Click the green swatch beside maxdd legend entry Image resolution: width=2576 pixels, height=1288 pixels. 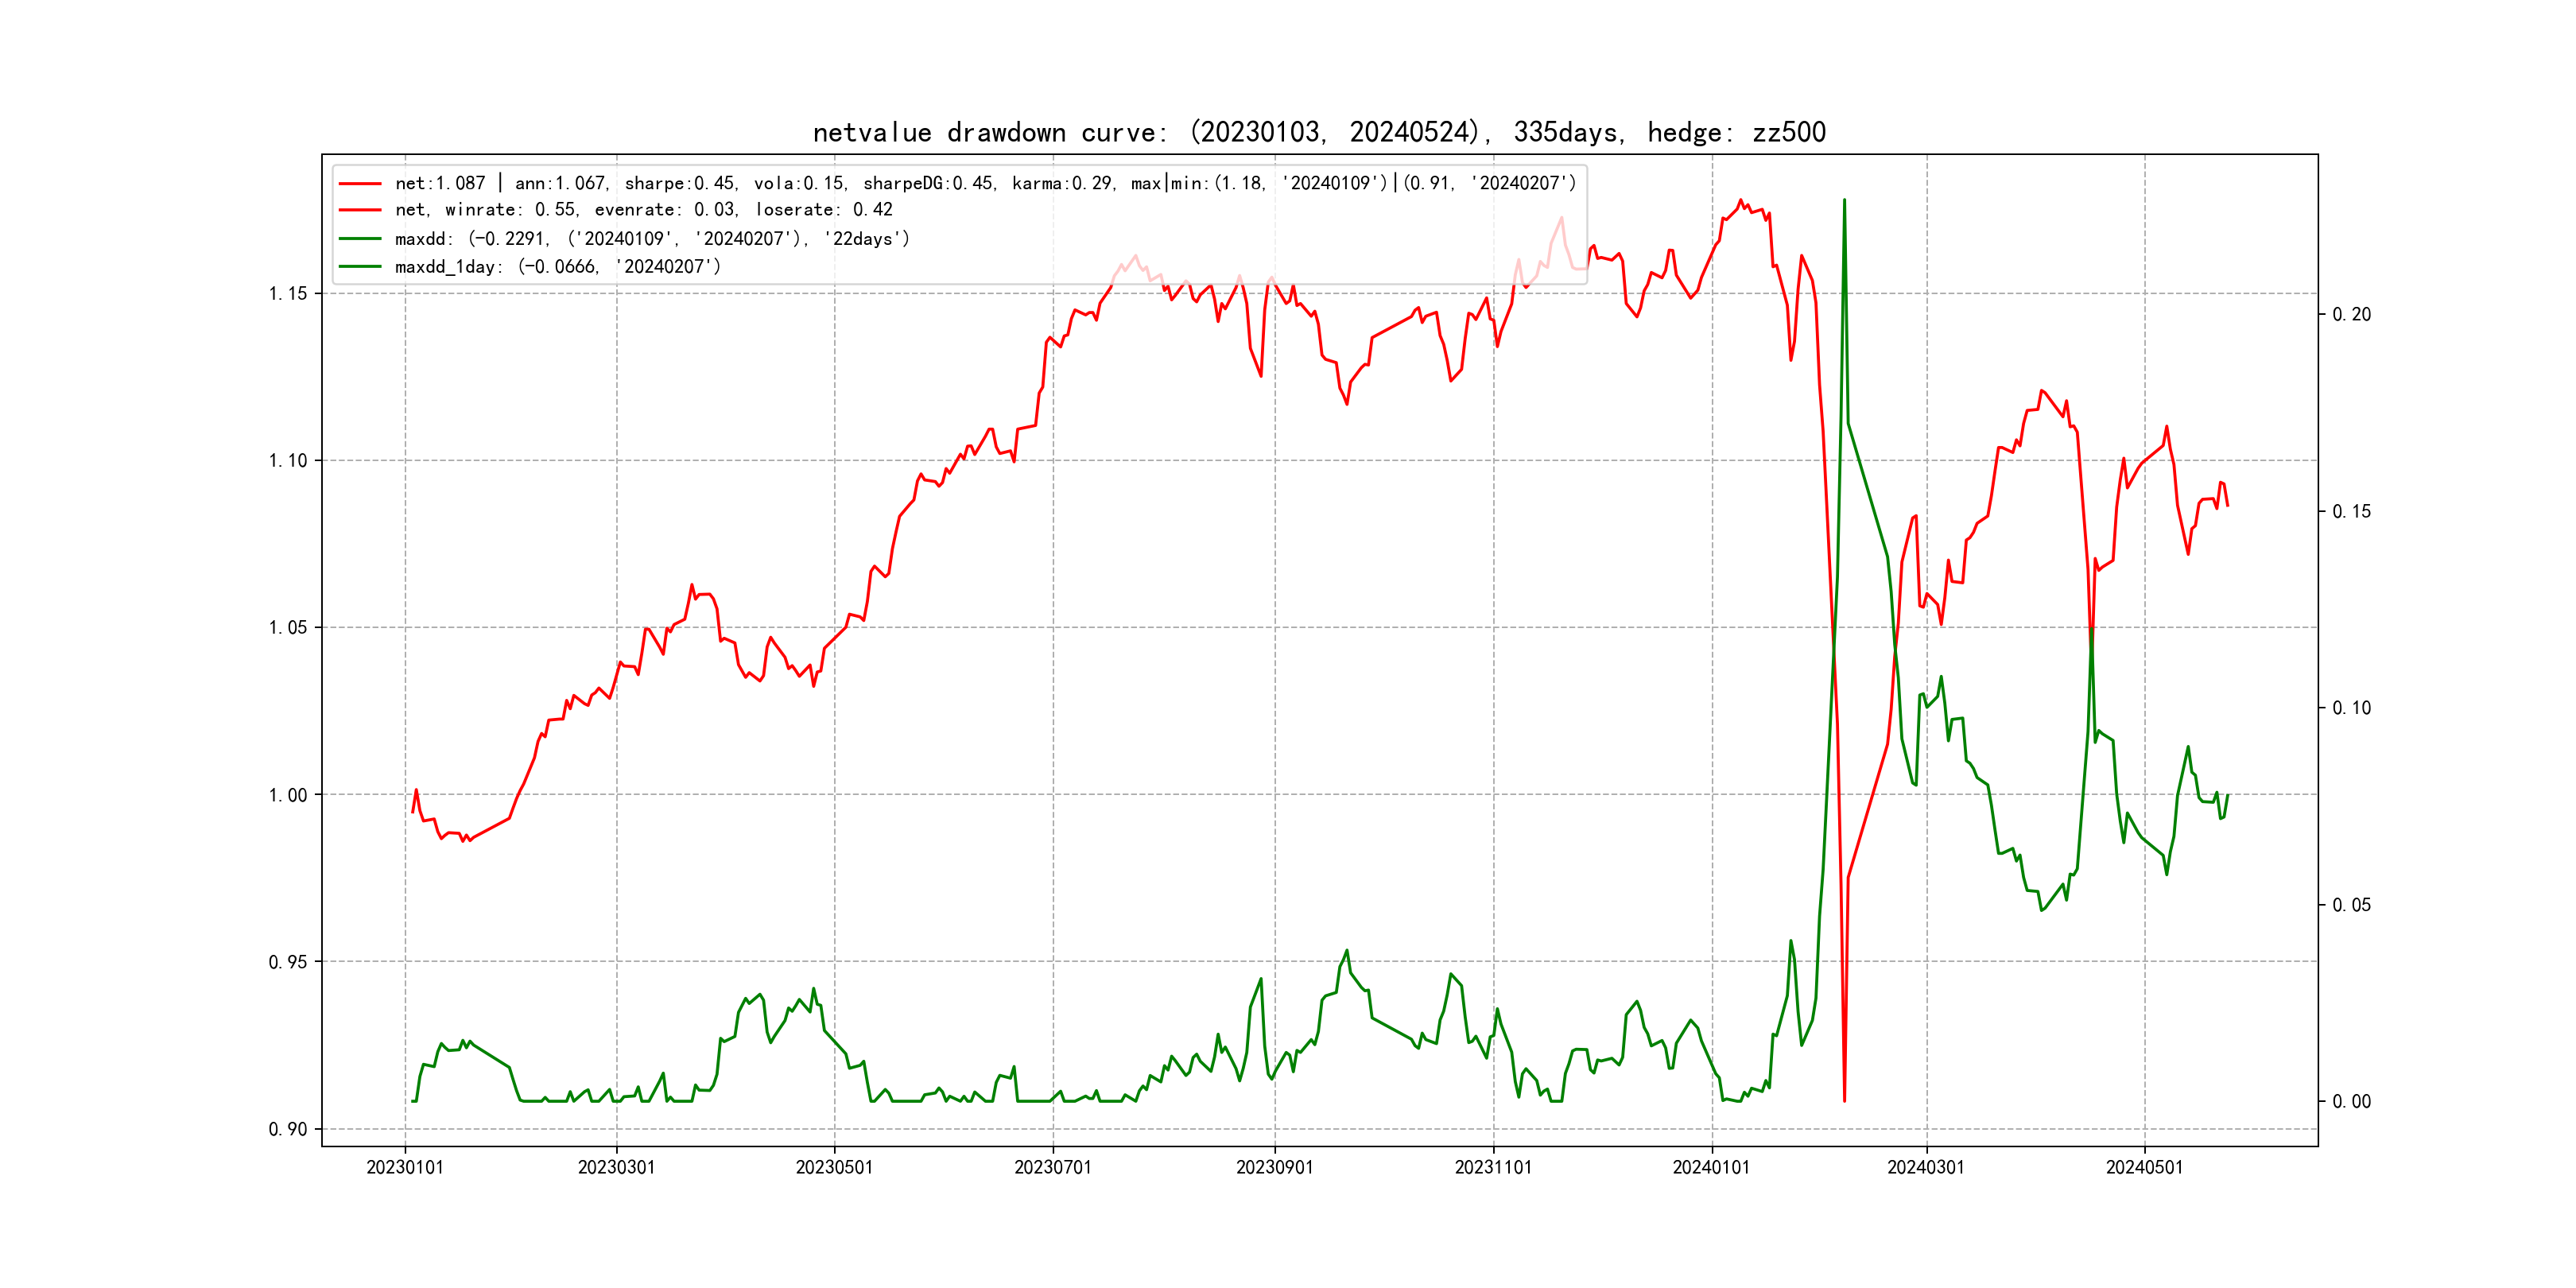pos(360,239)
